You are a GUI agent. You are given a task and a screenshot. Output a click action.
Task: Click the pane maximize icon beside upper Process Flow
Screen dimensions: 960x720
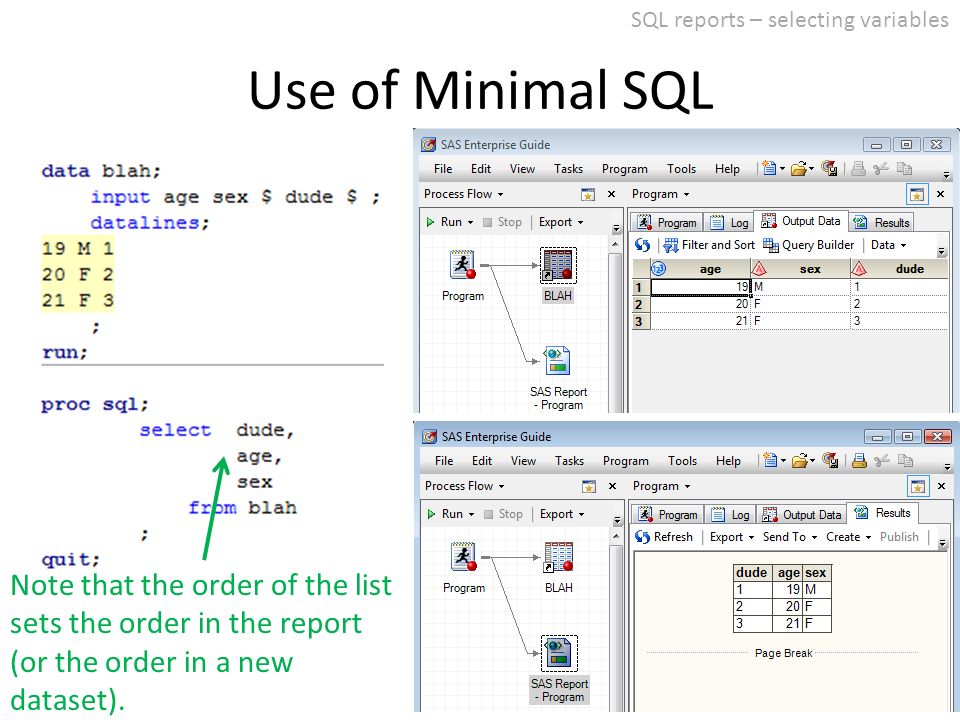coord(587,195)
